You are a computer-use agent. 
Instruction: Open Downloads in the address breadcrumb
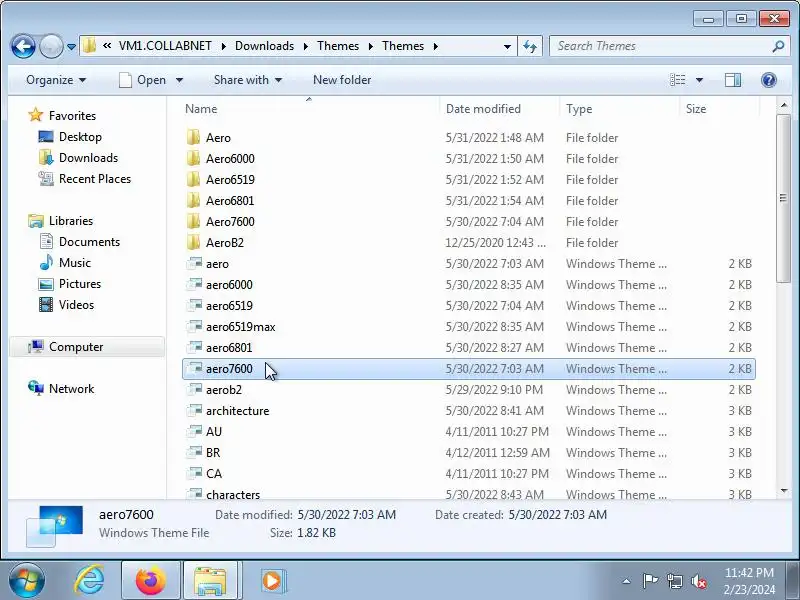coord(264,46)
